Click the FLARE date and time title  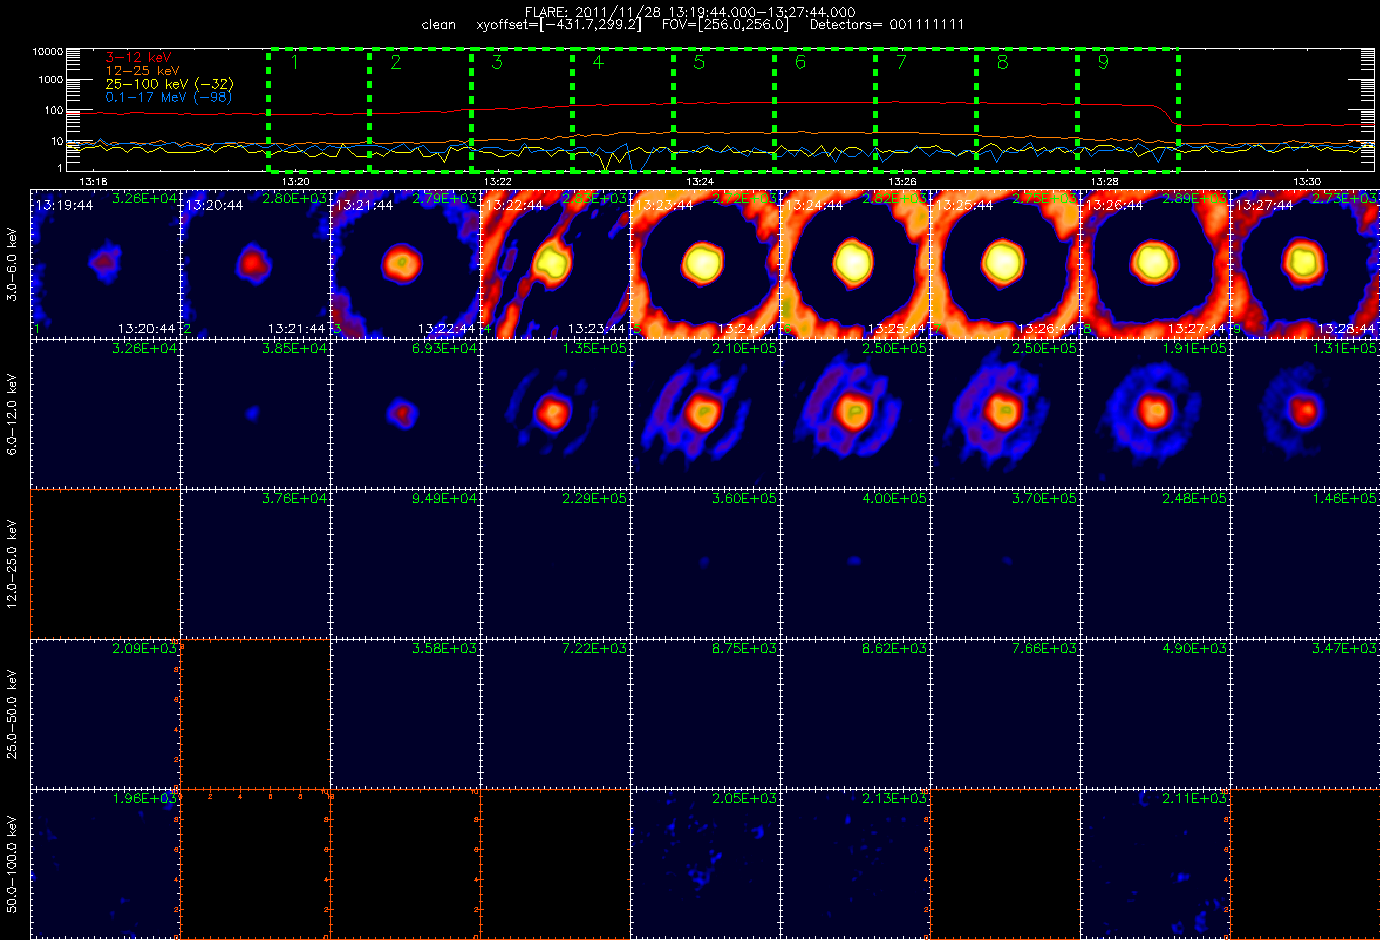click(x=690, y=12)
